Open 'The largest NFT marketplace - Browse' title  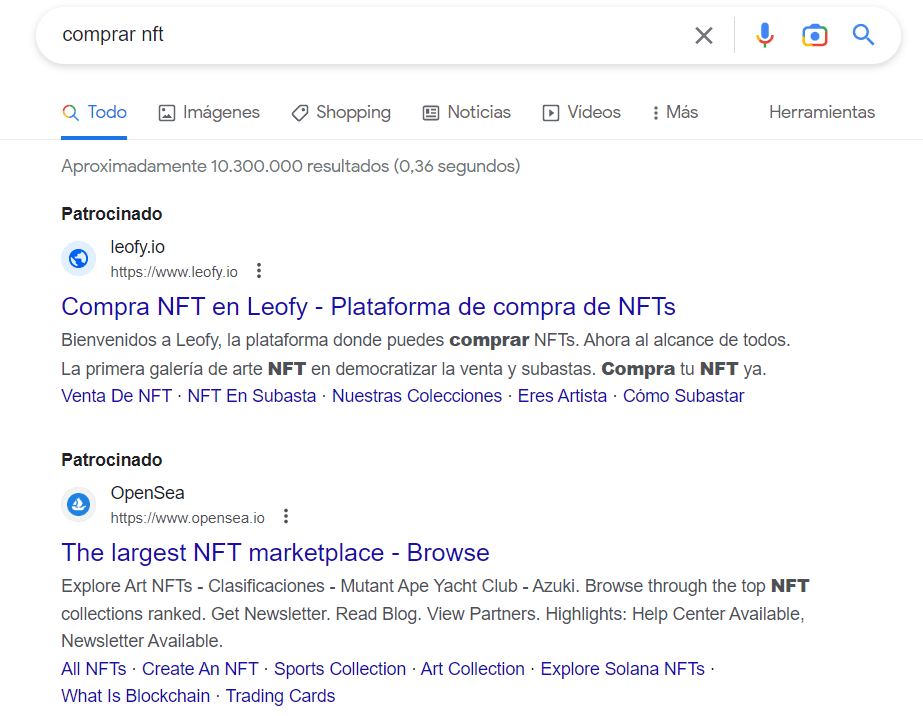(x=275, y=553)
